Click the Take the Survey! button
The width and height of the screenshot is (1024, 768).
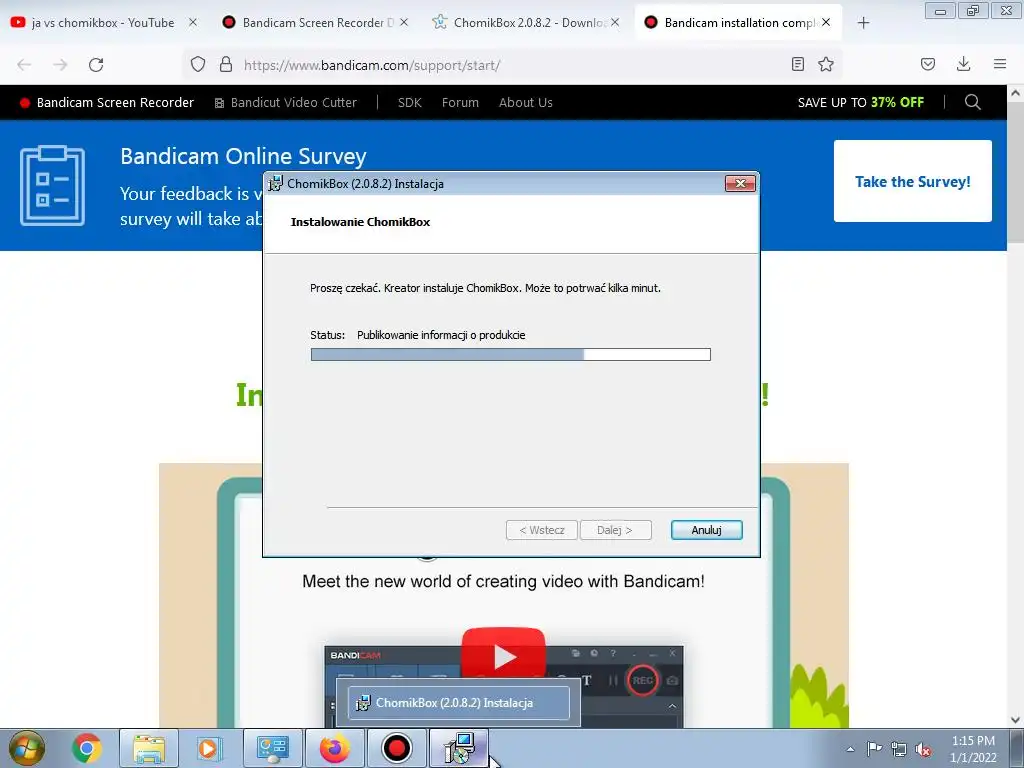point(912,181)
